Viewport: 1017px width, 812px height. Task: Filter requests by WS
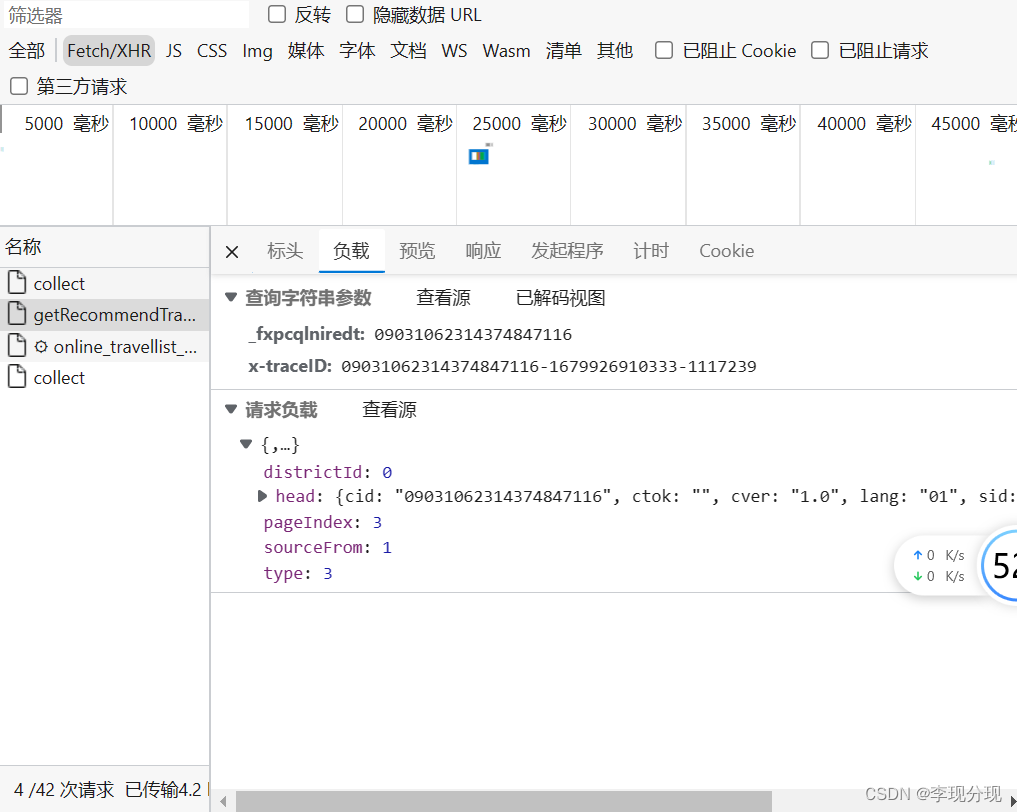(454, 51)
